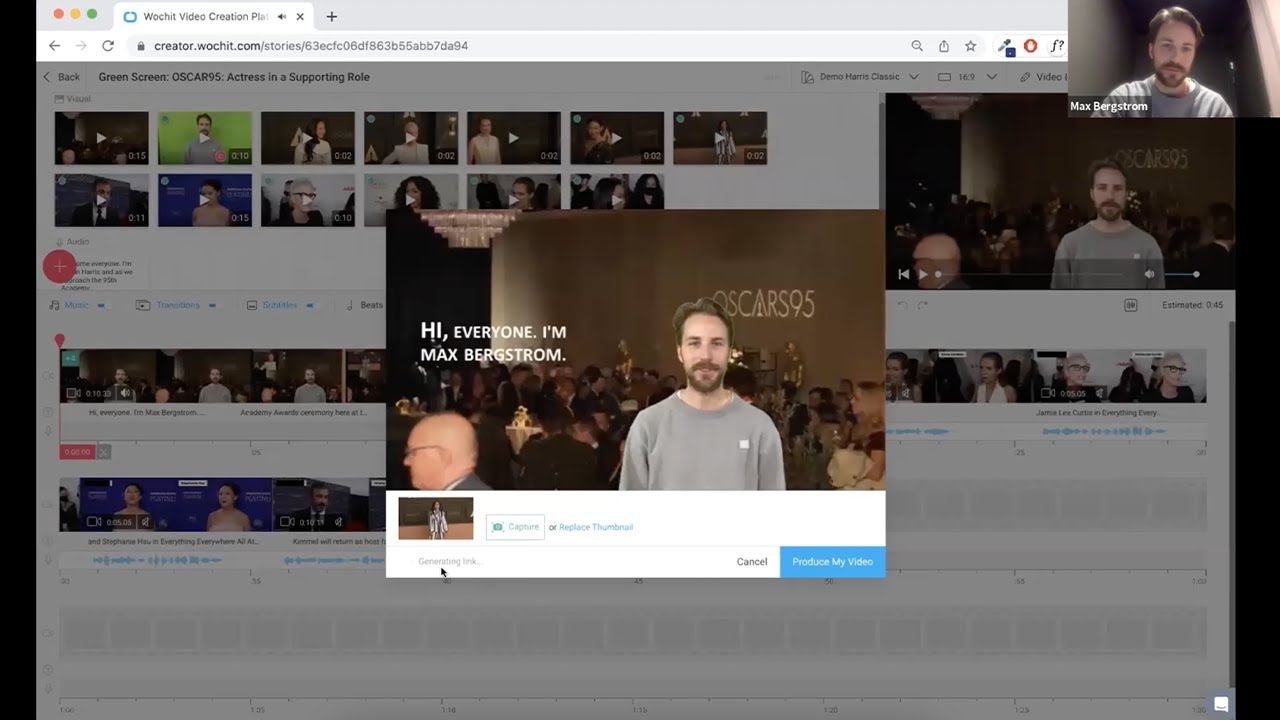Click the Jamie Lee Curtis timeline clip

(x=1121, y=375)
